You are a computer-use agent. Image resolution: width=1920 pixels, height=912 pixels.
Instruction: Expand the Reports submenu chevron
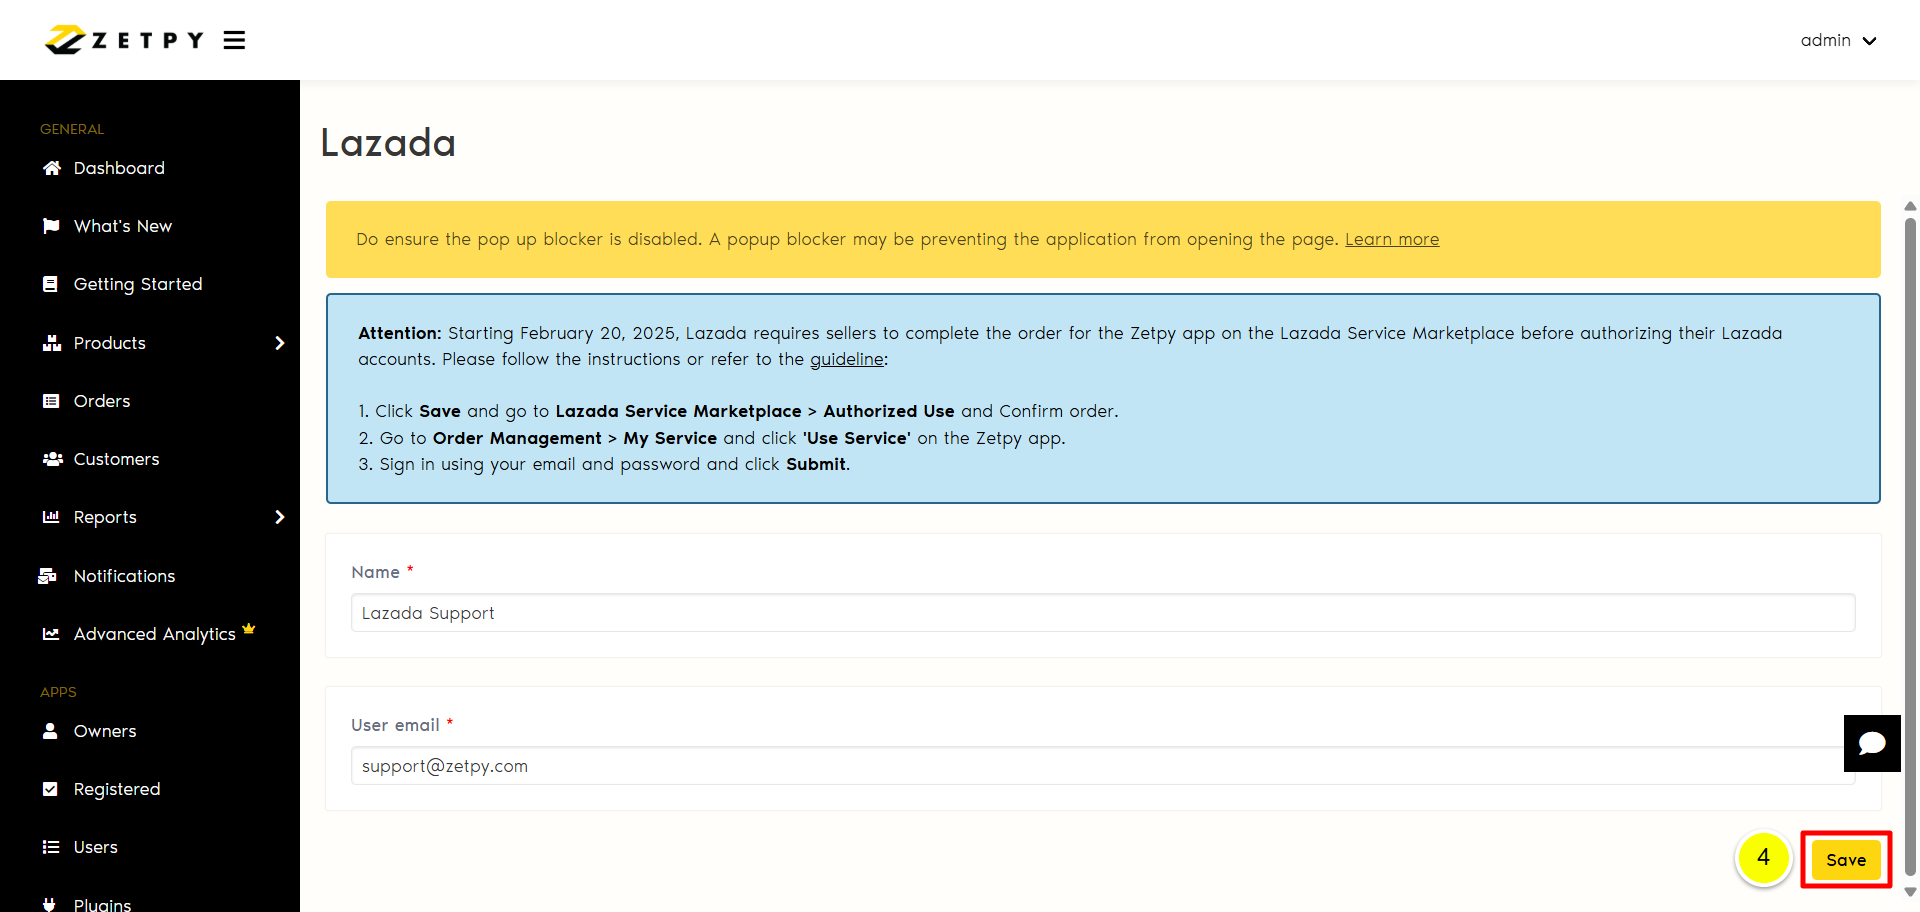280,517
